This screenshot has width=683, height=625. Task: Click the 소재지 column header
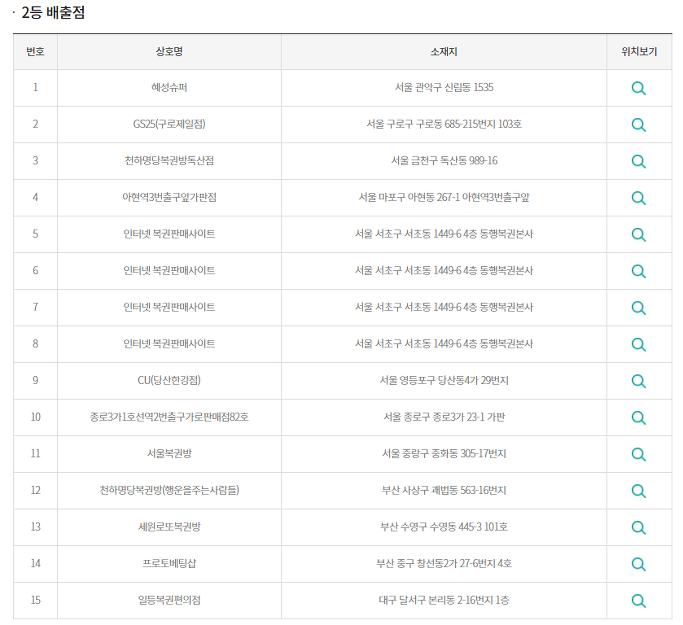[x=443, y=51]
